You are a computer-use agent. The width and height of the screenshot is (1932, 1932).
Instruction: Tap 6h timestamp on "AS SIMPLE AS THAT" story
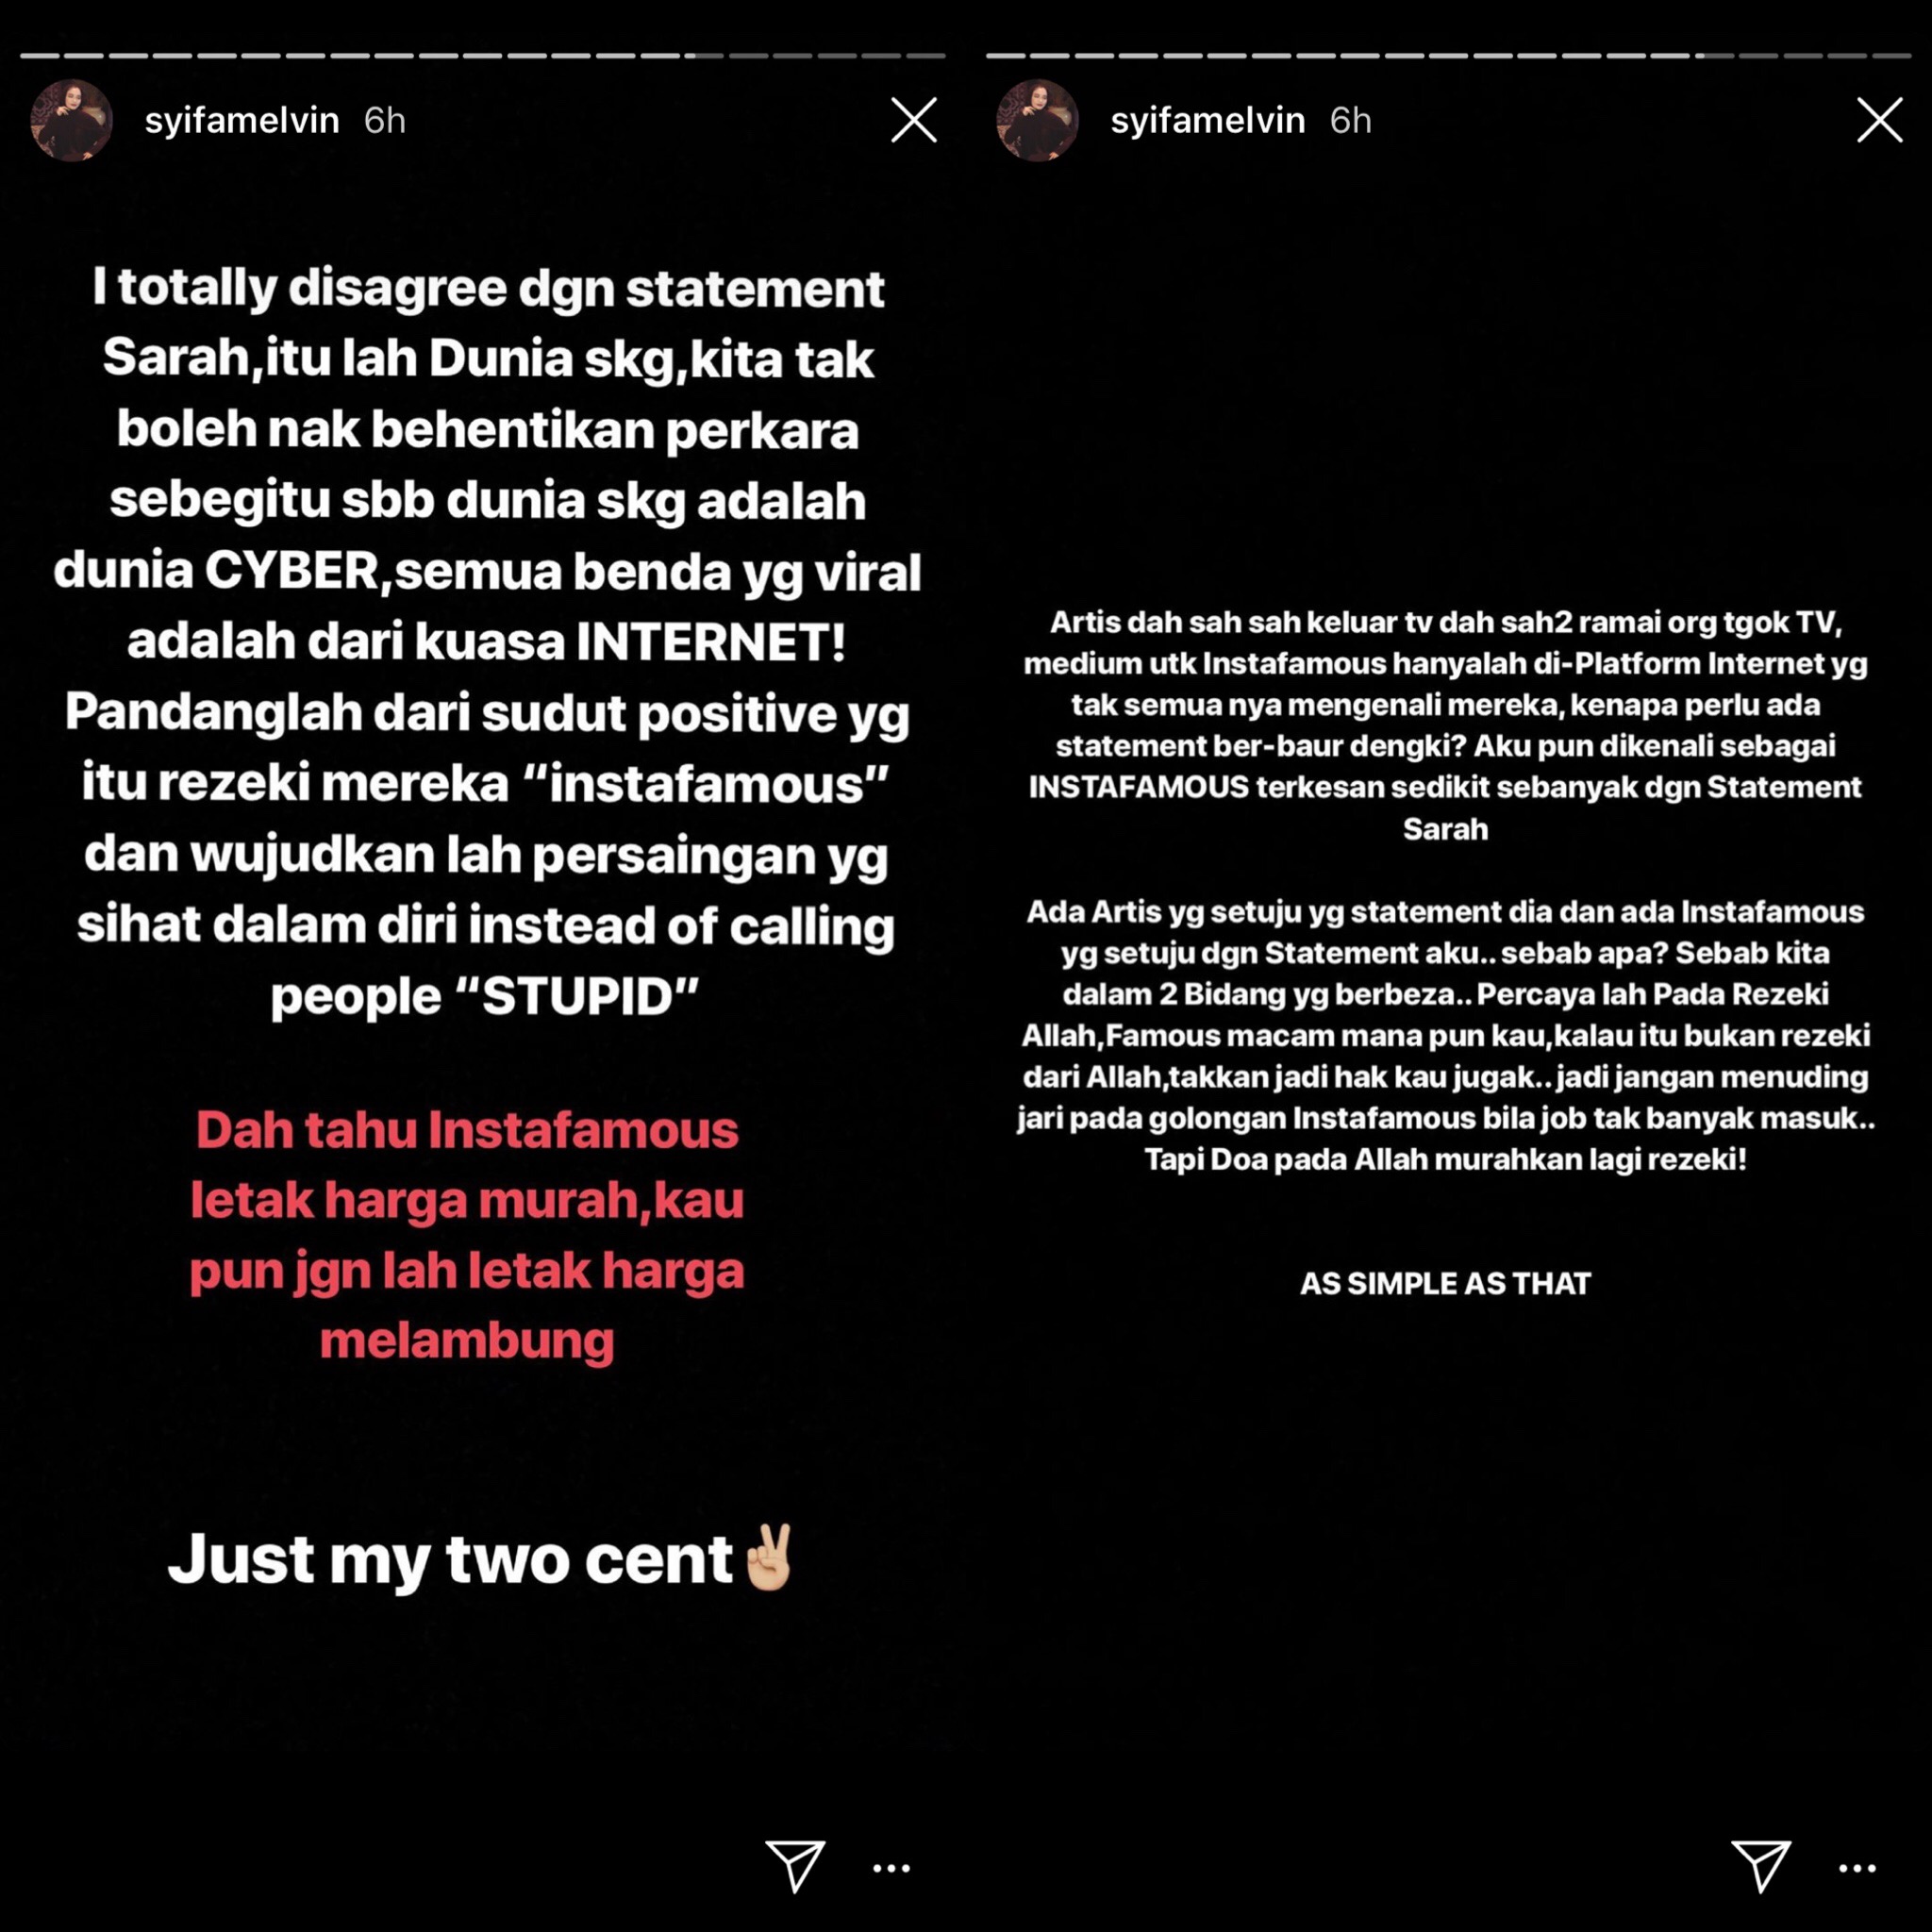(1351, 121)
